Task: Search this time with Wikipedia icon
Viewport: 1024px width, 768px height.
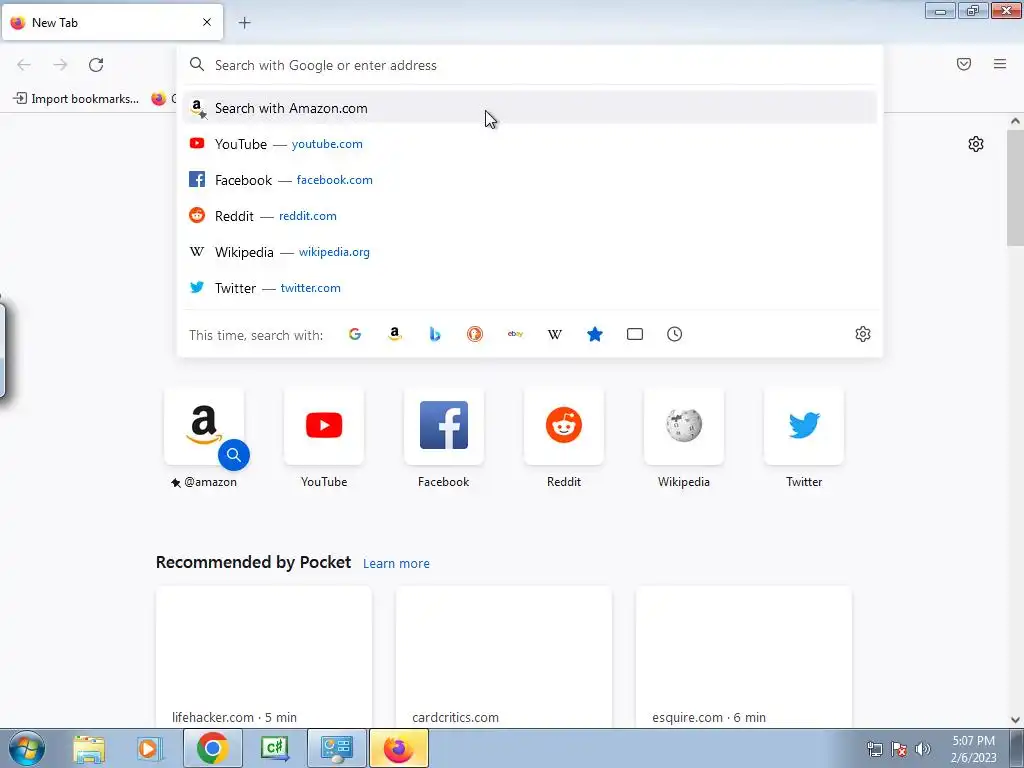Action: 554,334
